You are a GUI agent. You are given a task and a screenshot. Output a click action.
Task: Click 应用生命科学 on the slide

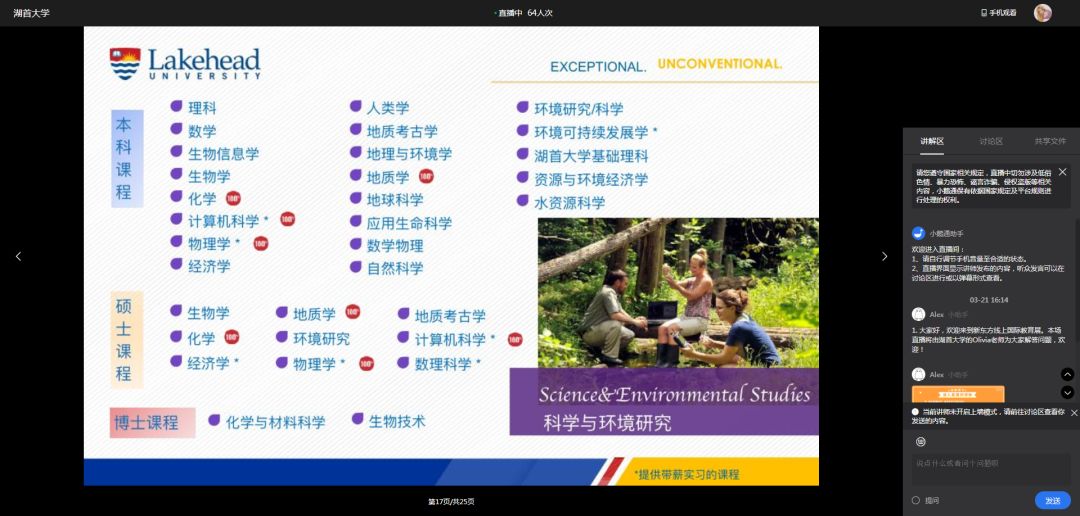click(409, 223)
